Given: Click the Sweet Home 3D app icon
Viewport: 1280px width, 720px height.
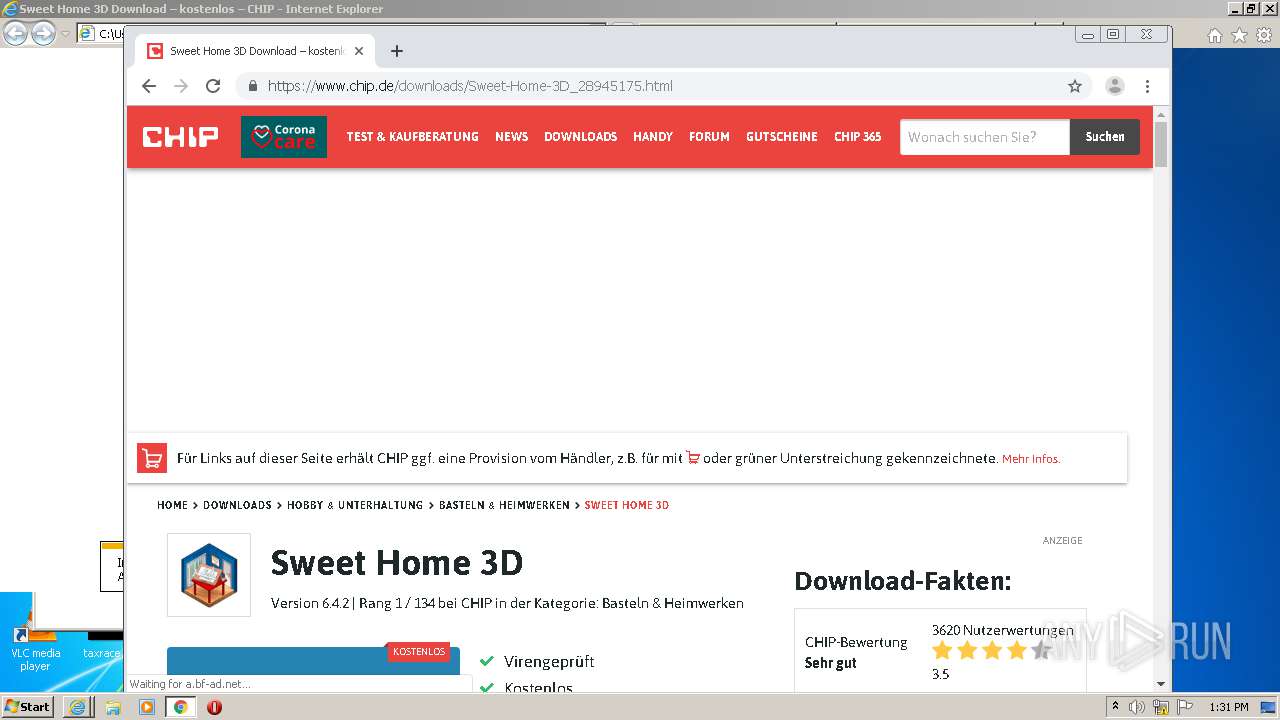Looking at the screenshot, I should click(x=209, y=575).
